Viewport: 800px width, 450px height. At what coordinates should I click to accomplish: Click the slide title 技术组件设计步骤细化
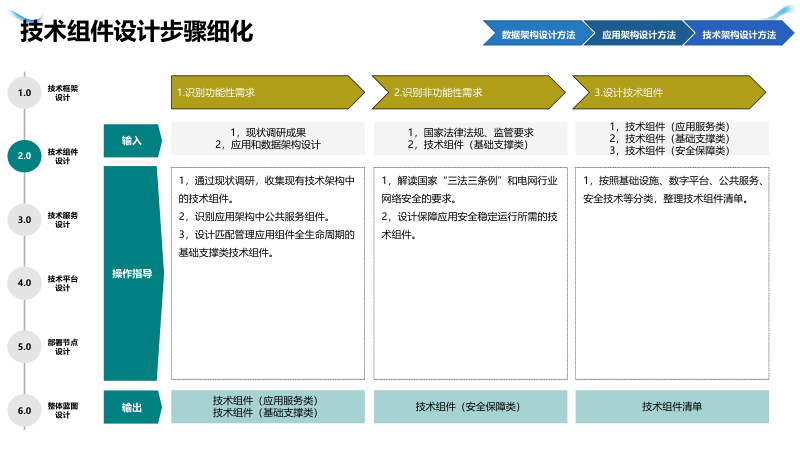pos(136,31)
